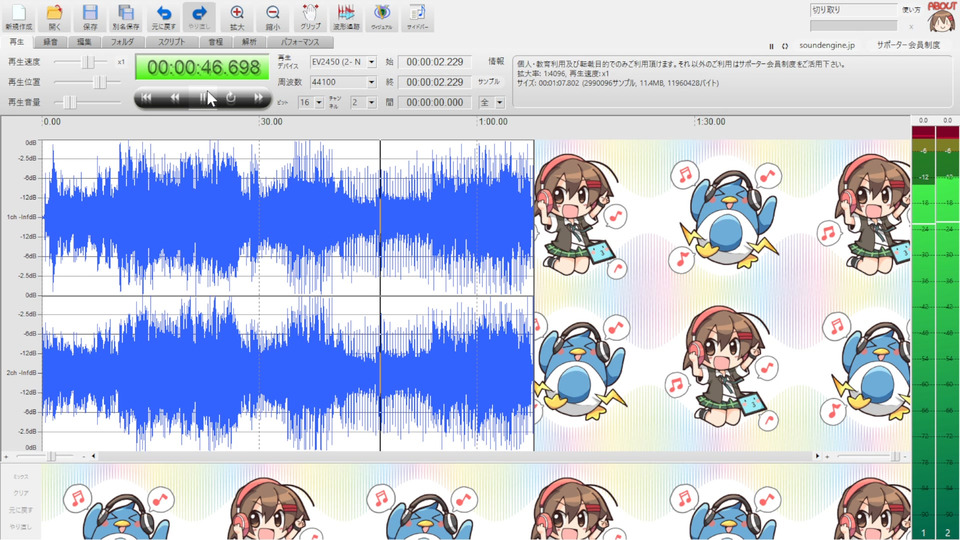Click the loop arrows icon beside soundengine.jp
960x540 pixels.
point(785,46)
